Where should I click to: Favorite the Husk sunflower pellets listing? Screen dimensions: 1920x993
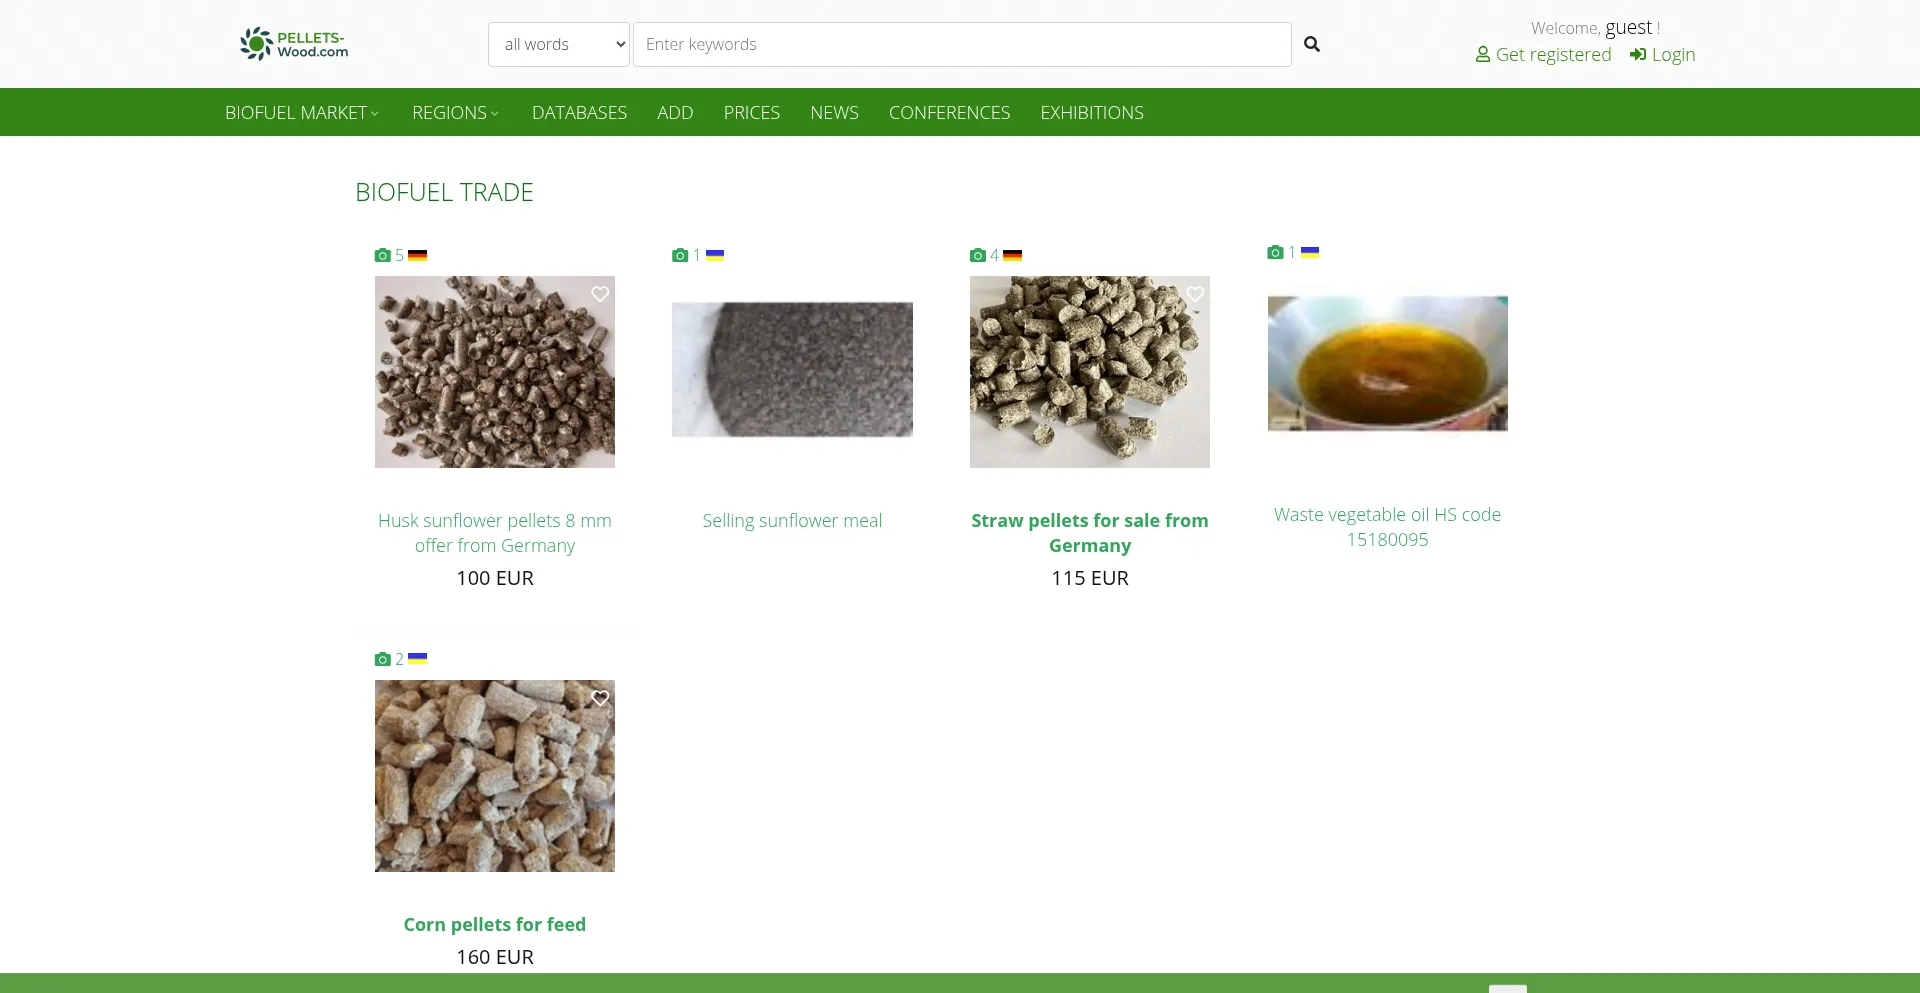tap(600, 294)
